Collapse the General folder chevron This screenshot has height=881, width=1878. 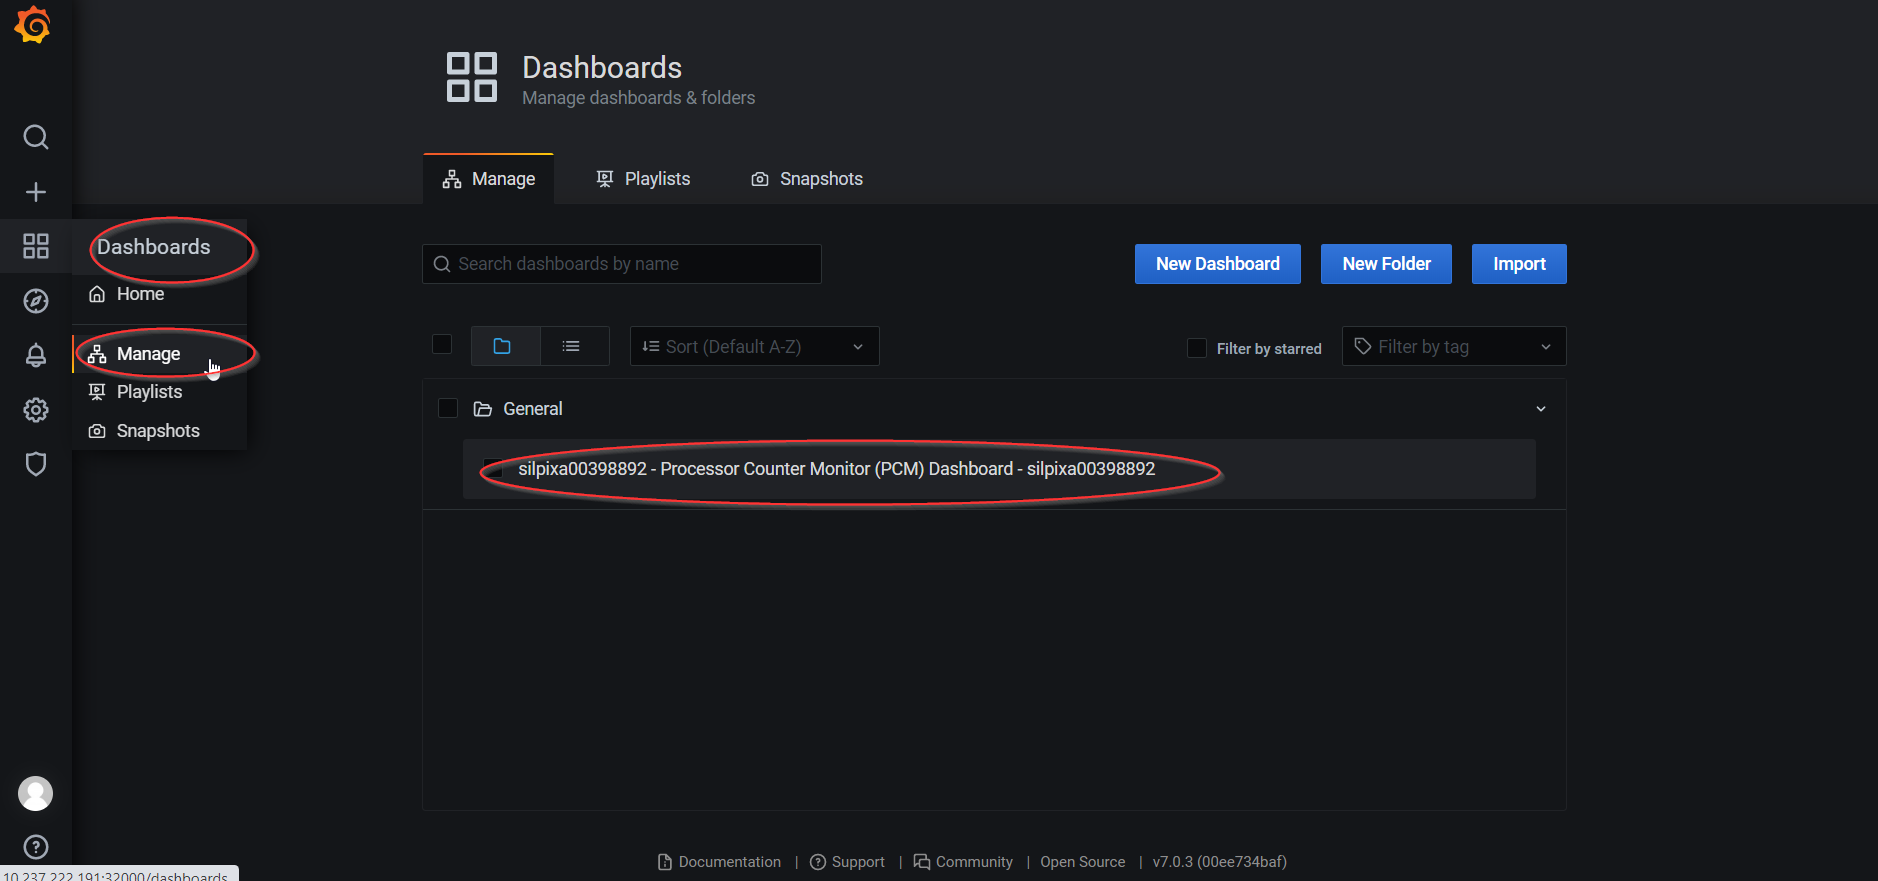pos(1541,409)
